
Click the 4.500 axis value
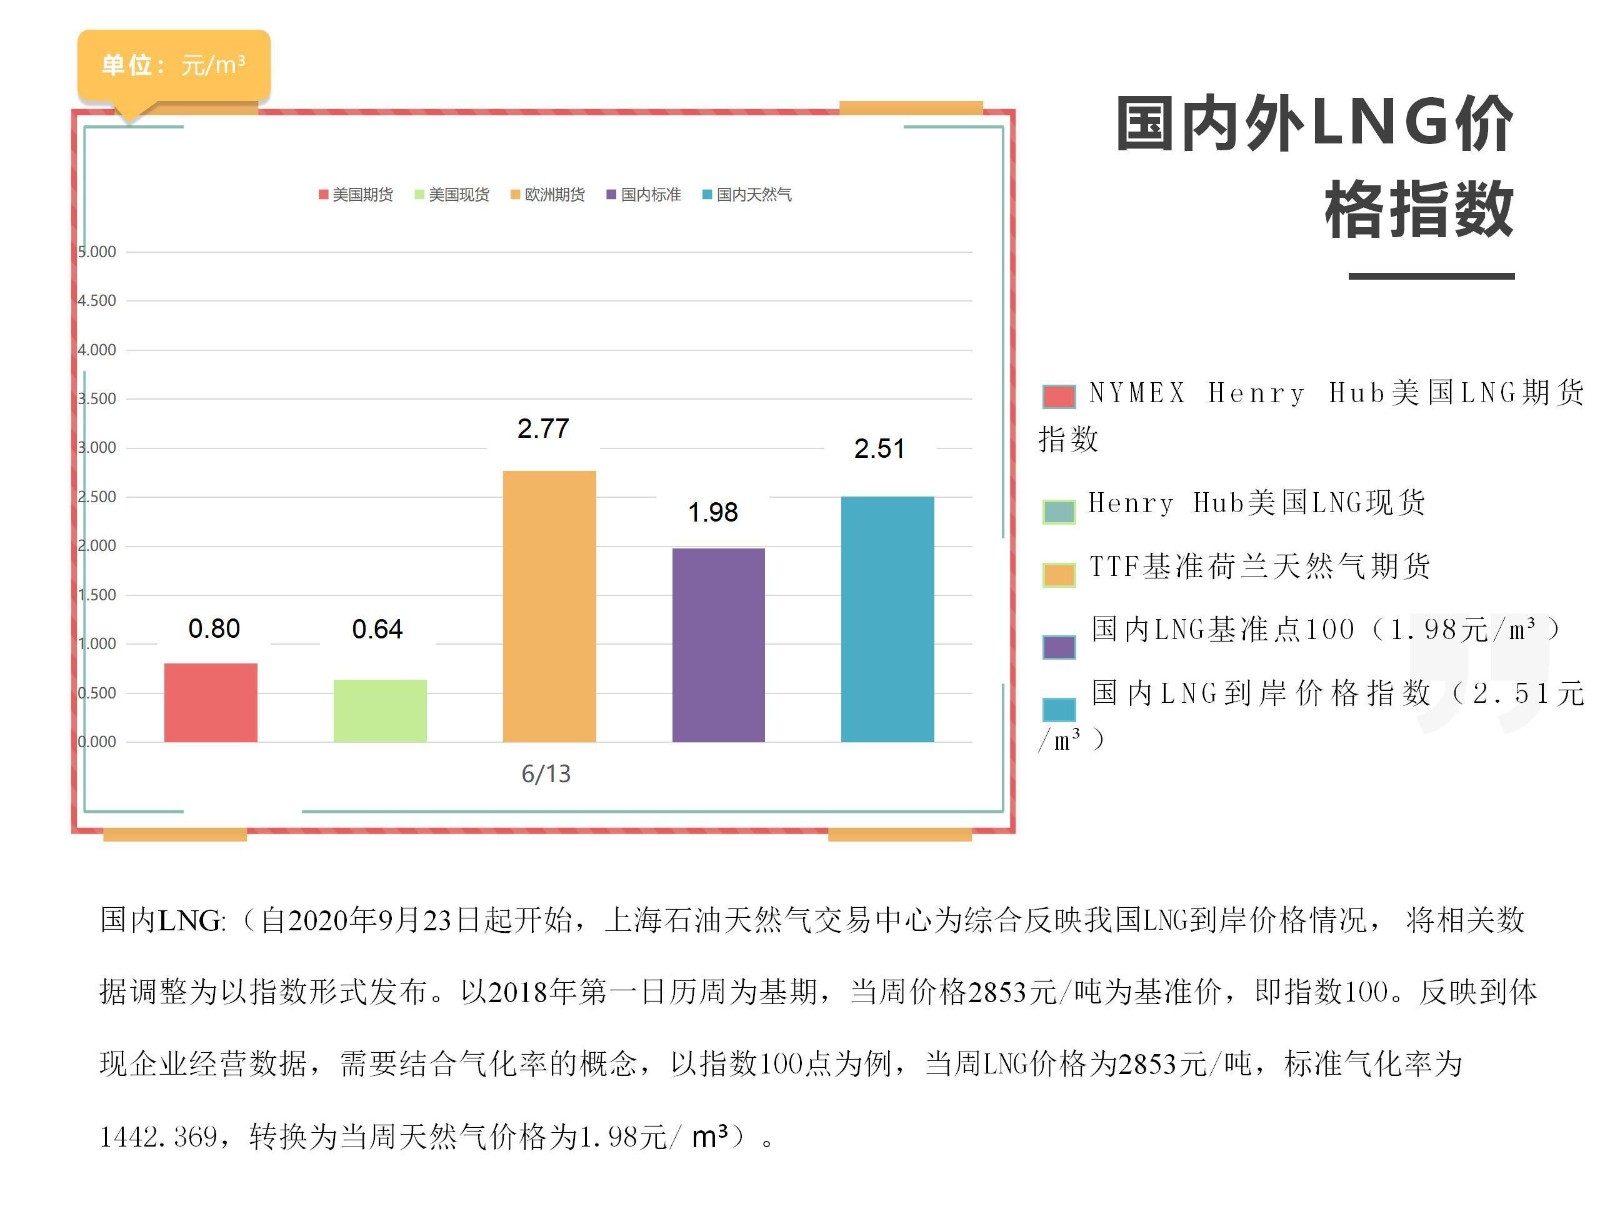(x=97, y=301)
